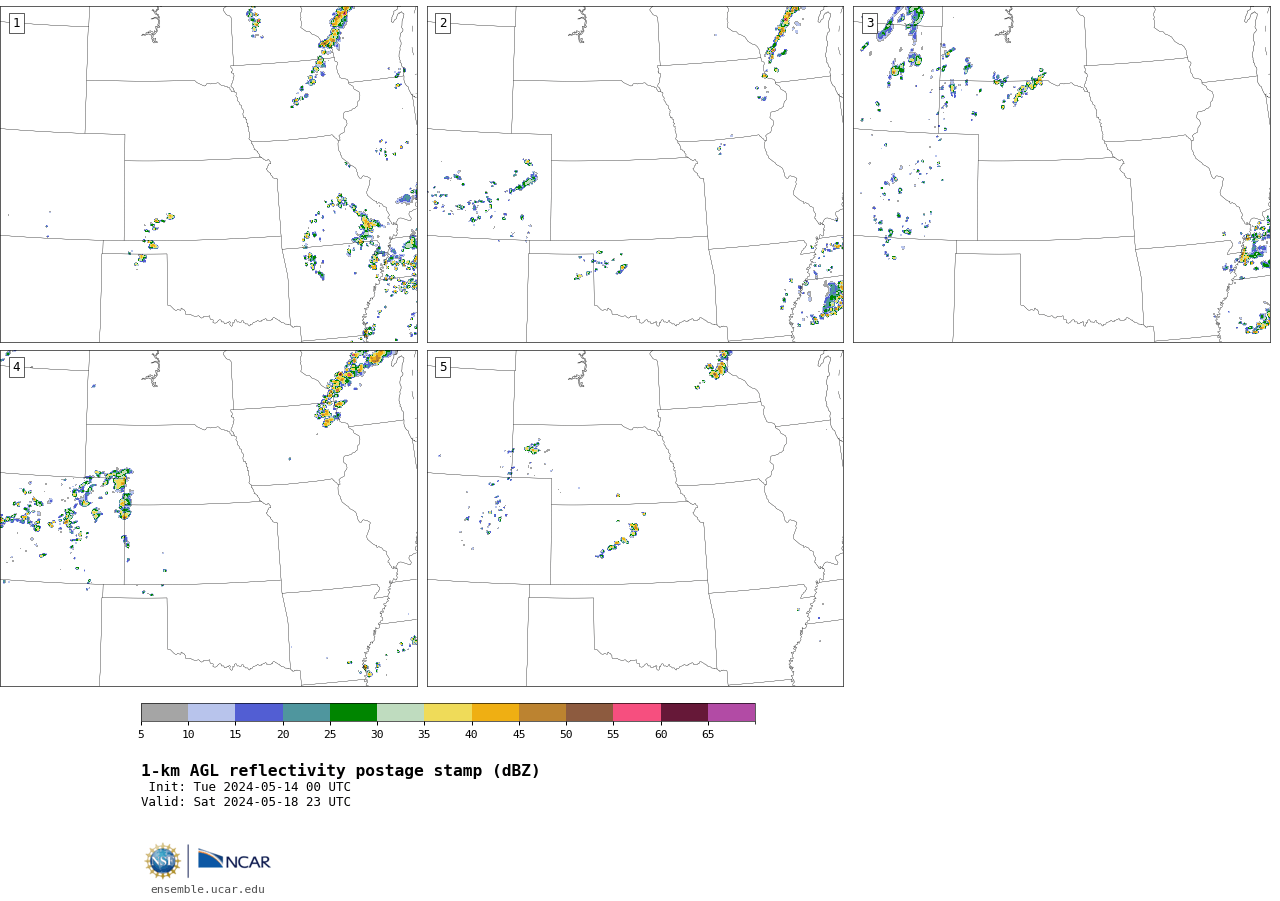Select the maroon 60-65 dBZ swatch
Viewport: 1280px width, 901px height.
click(x=684, y=713)
